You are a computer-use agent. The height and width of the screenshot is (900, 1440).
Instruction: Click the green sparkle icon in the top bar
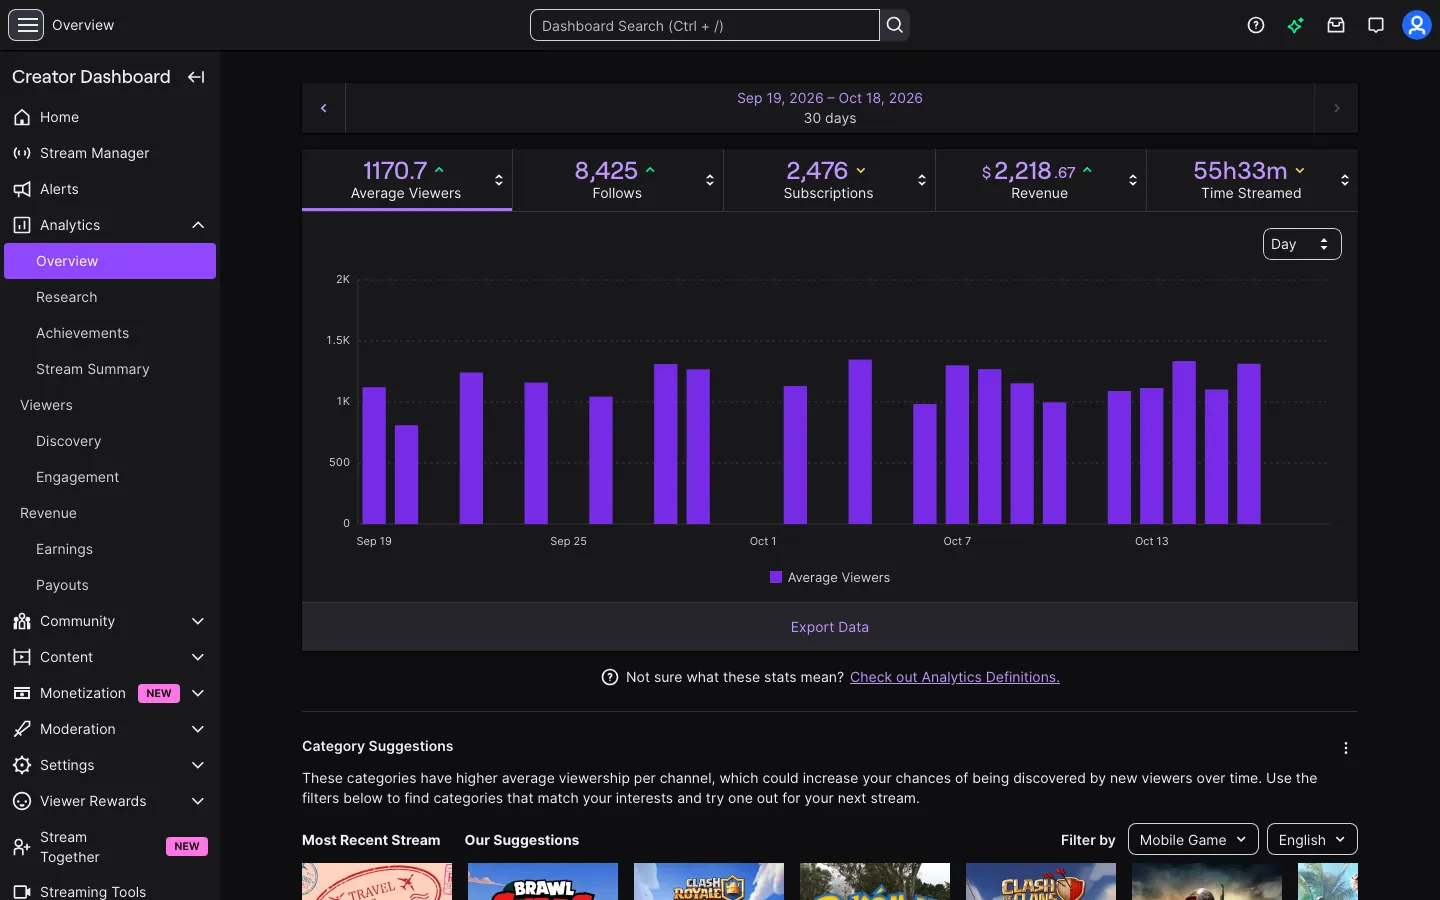[1296, 25]
